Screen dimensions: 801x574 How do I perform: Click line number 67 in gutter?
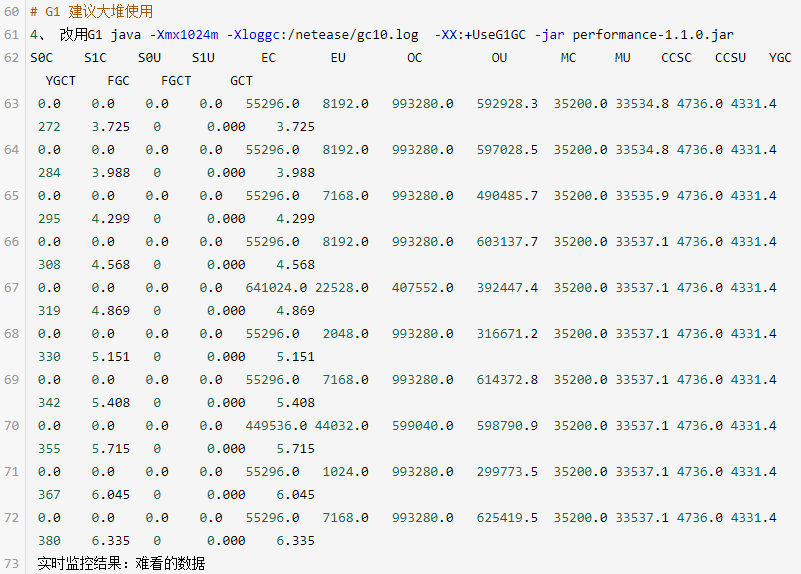(x=11, y=287)
